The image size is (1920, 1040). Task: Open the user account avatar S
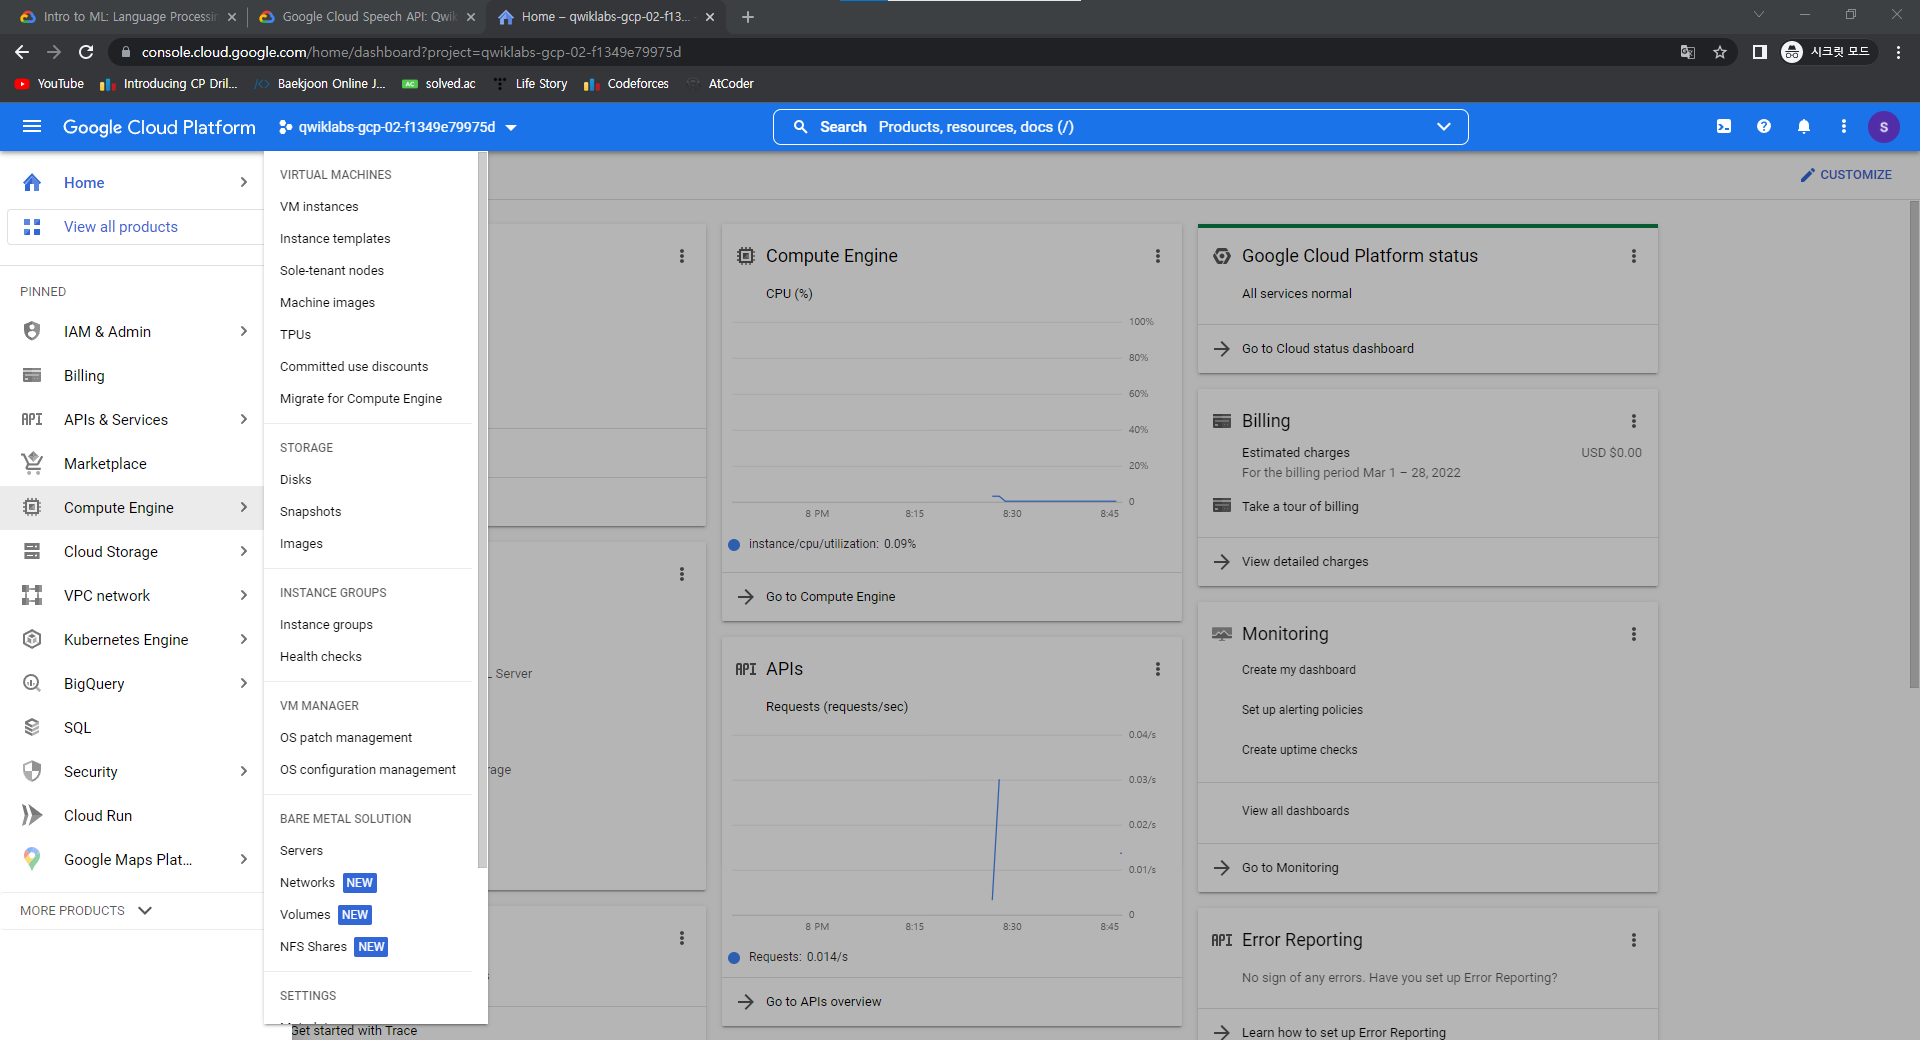pyautogui.click(x=1884, y=127)
